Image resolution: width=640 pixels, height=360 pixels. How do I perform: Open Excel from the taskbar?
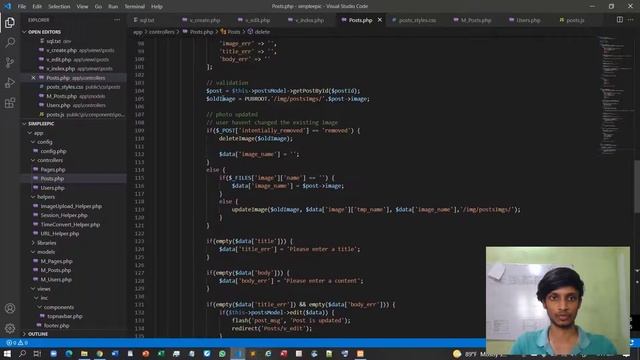pyautogui.click(x=161, y=353)
